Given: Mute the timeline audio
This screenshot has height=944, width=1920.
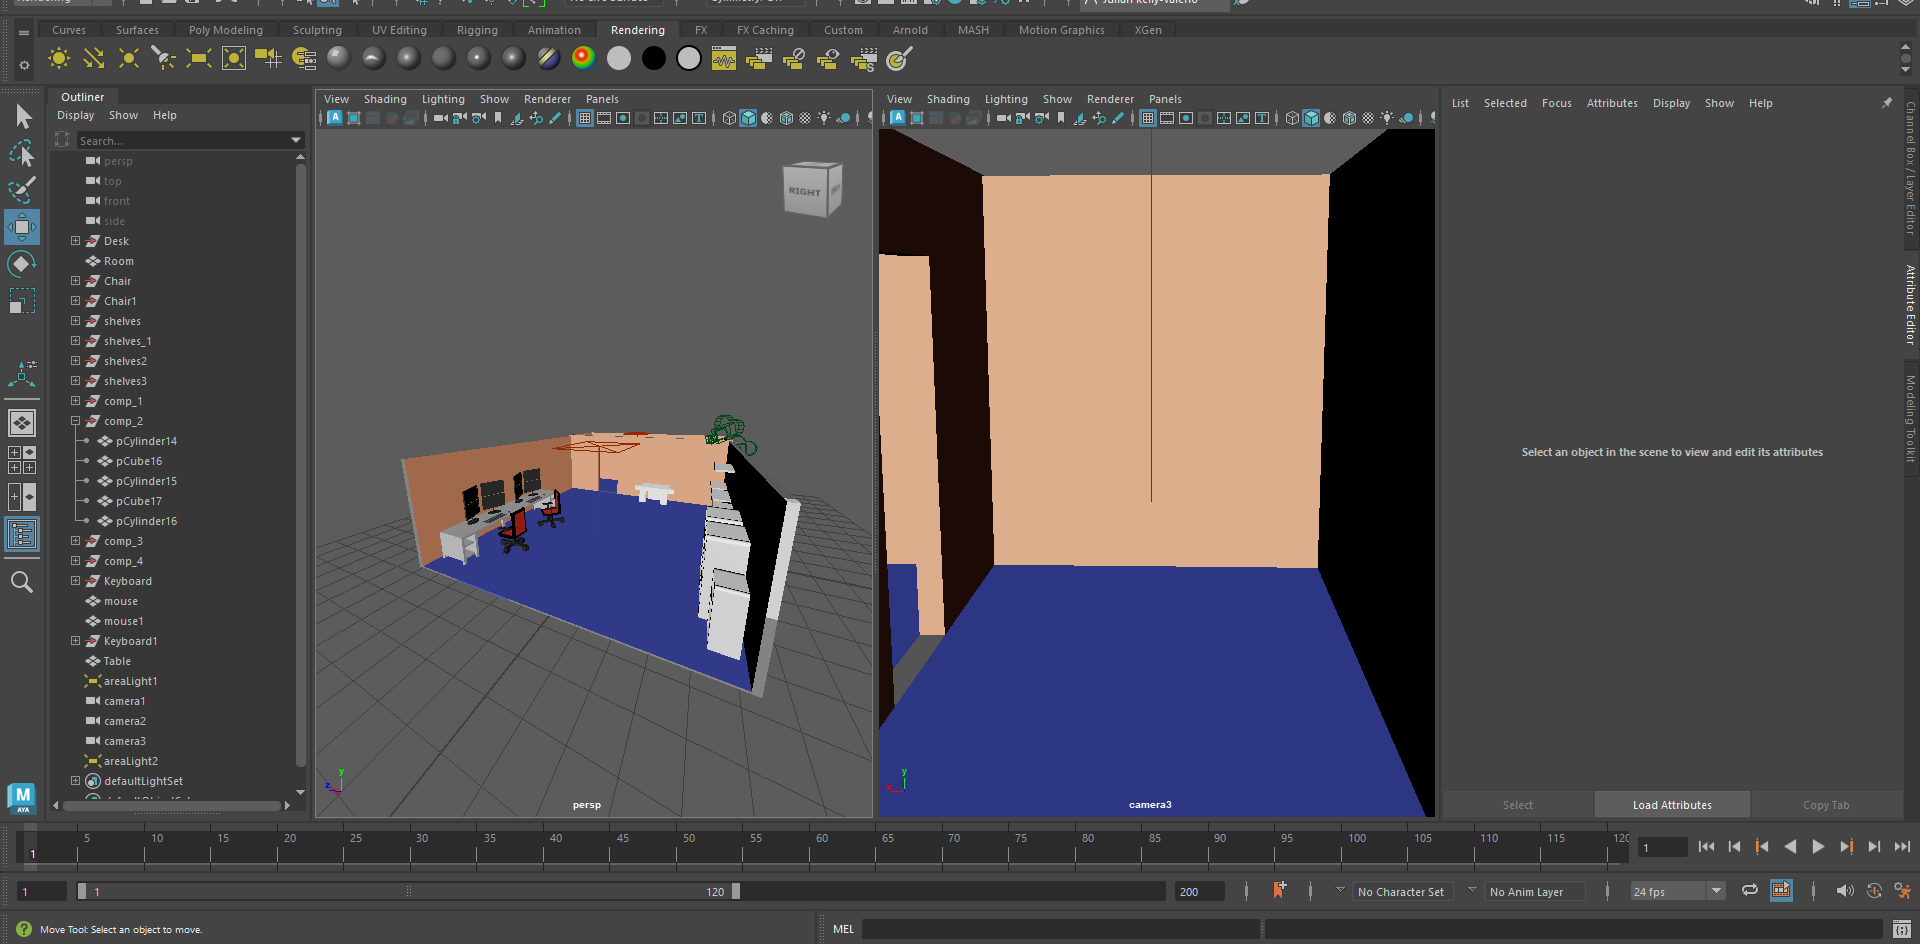Looking at the screenshot, I should tap(1844, 890).
